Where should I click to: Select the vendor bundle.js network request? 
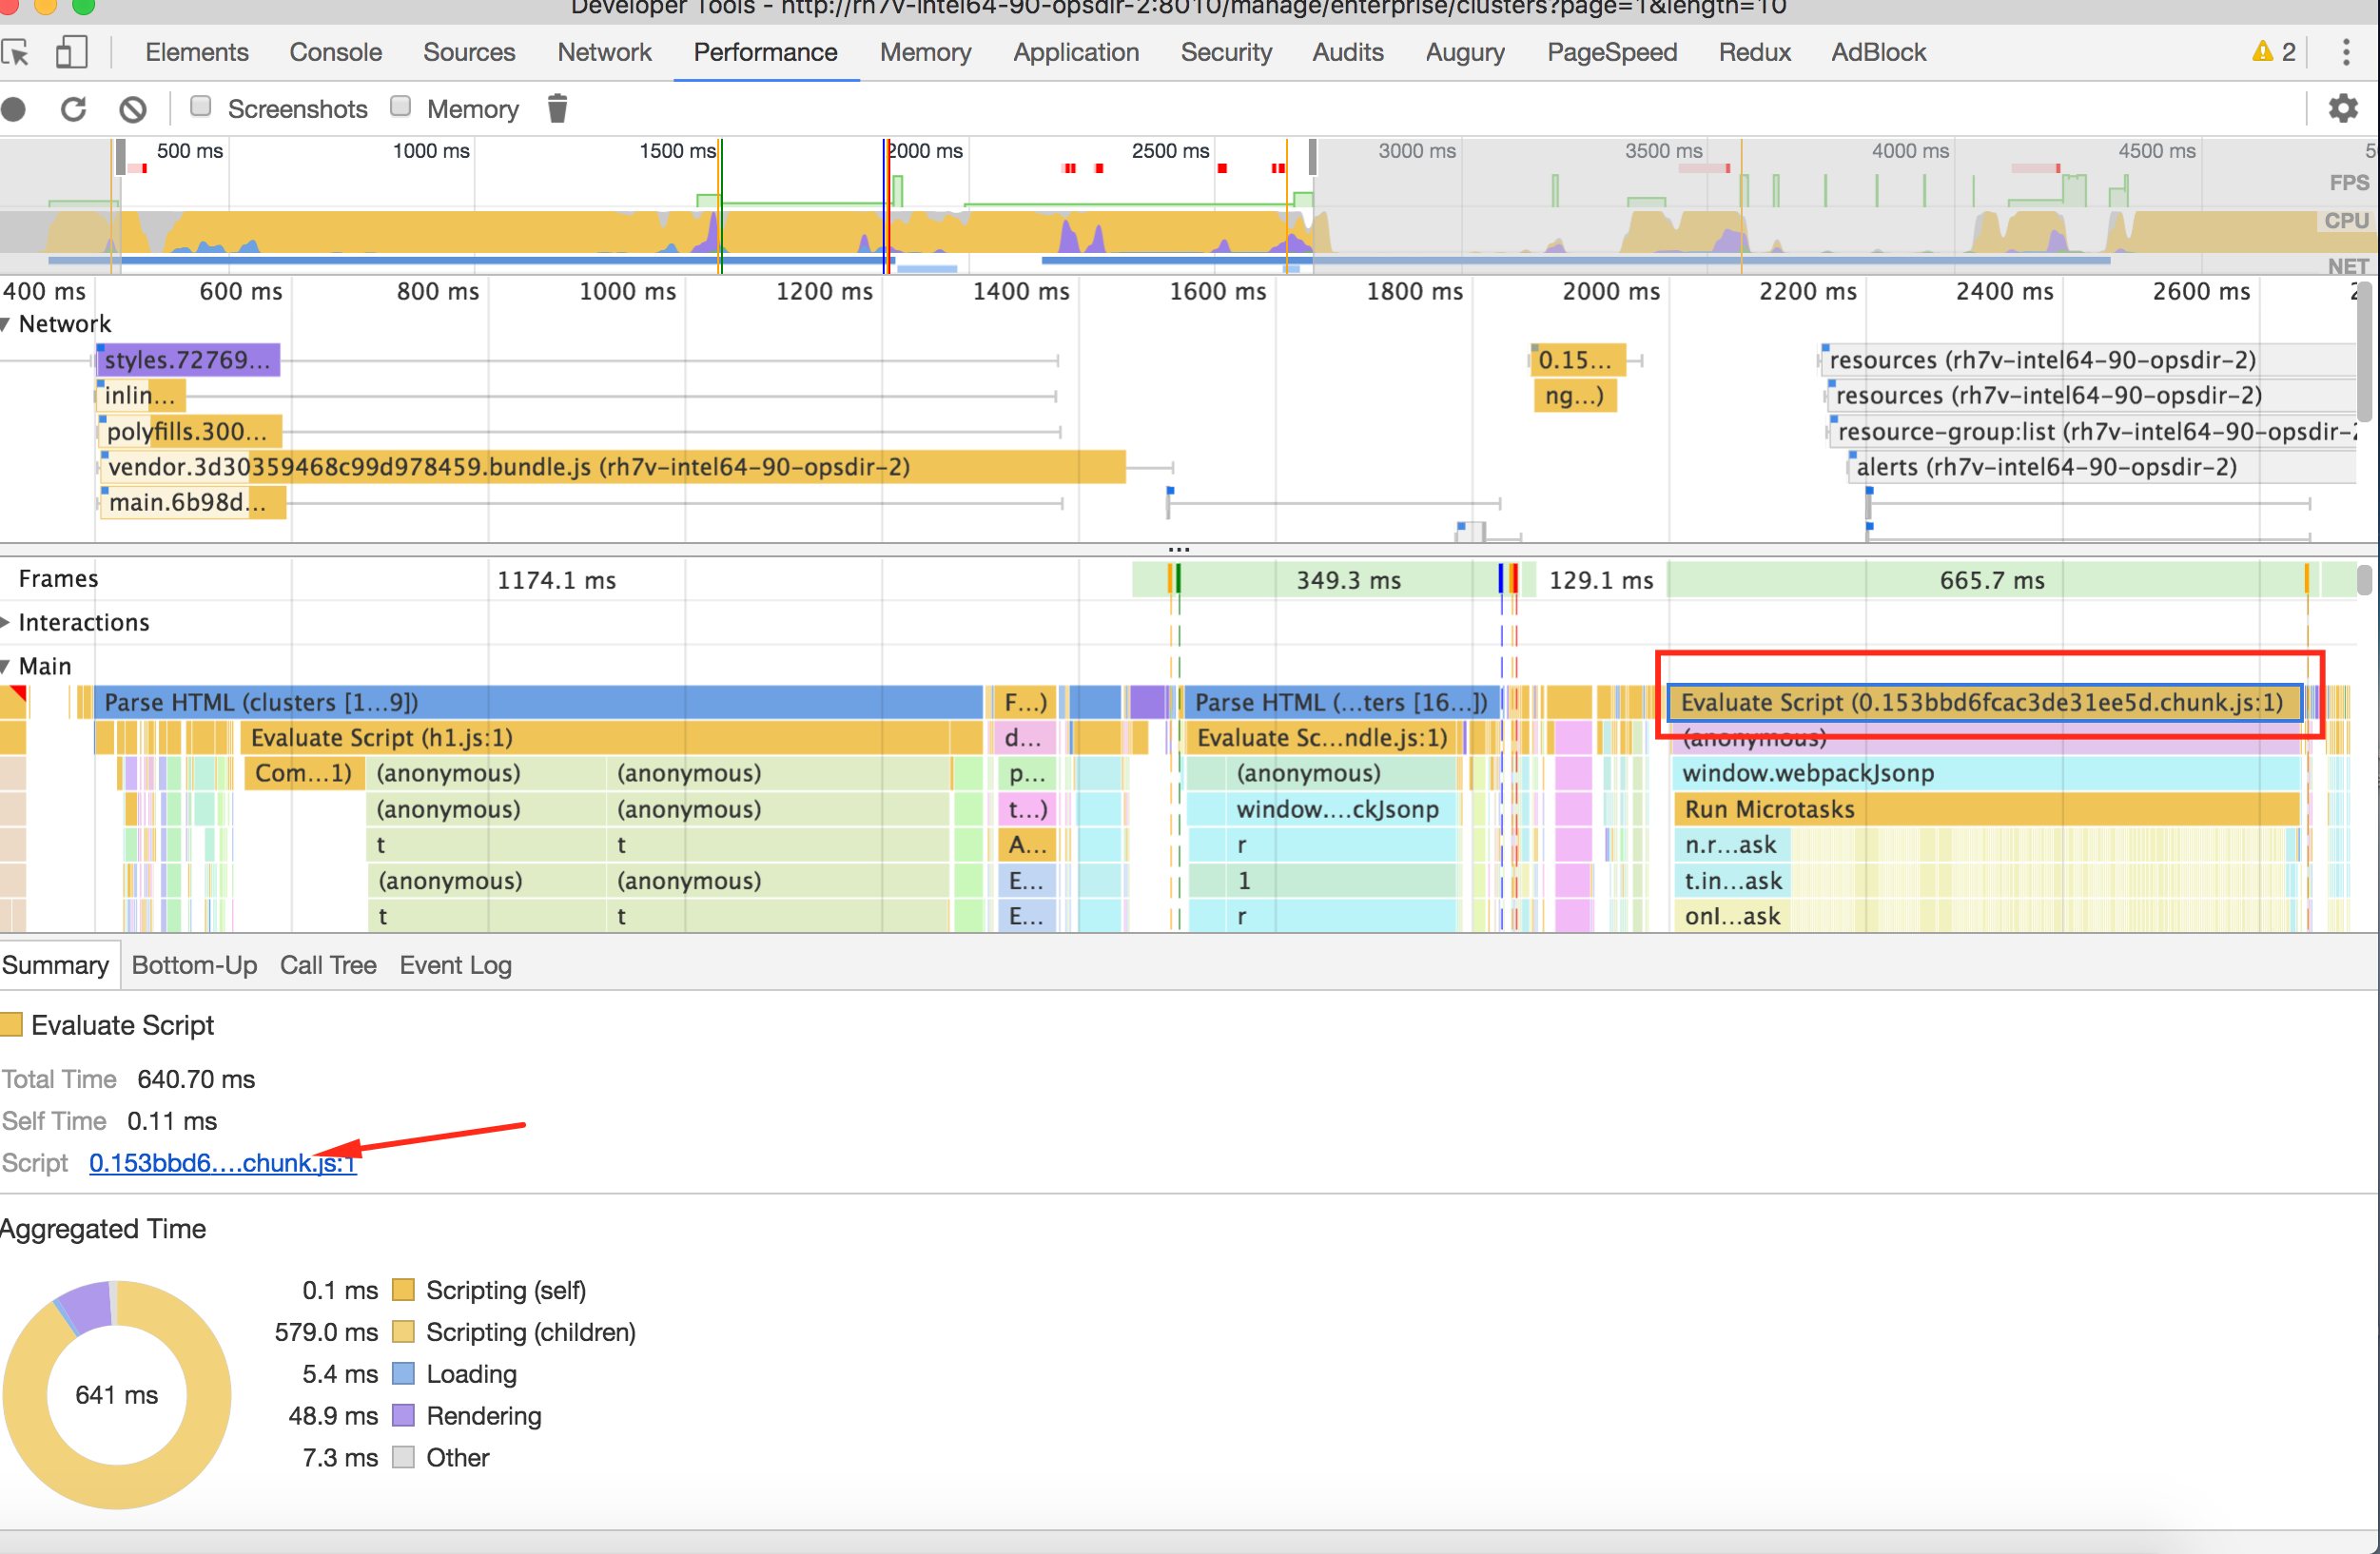click(x=614, y=467)
